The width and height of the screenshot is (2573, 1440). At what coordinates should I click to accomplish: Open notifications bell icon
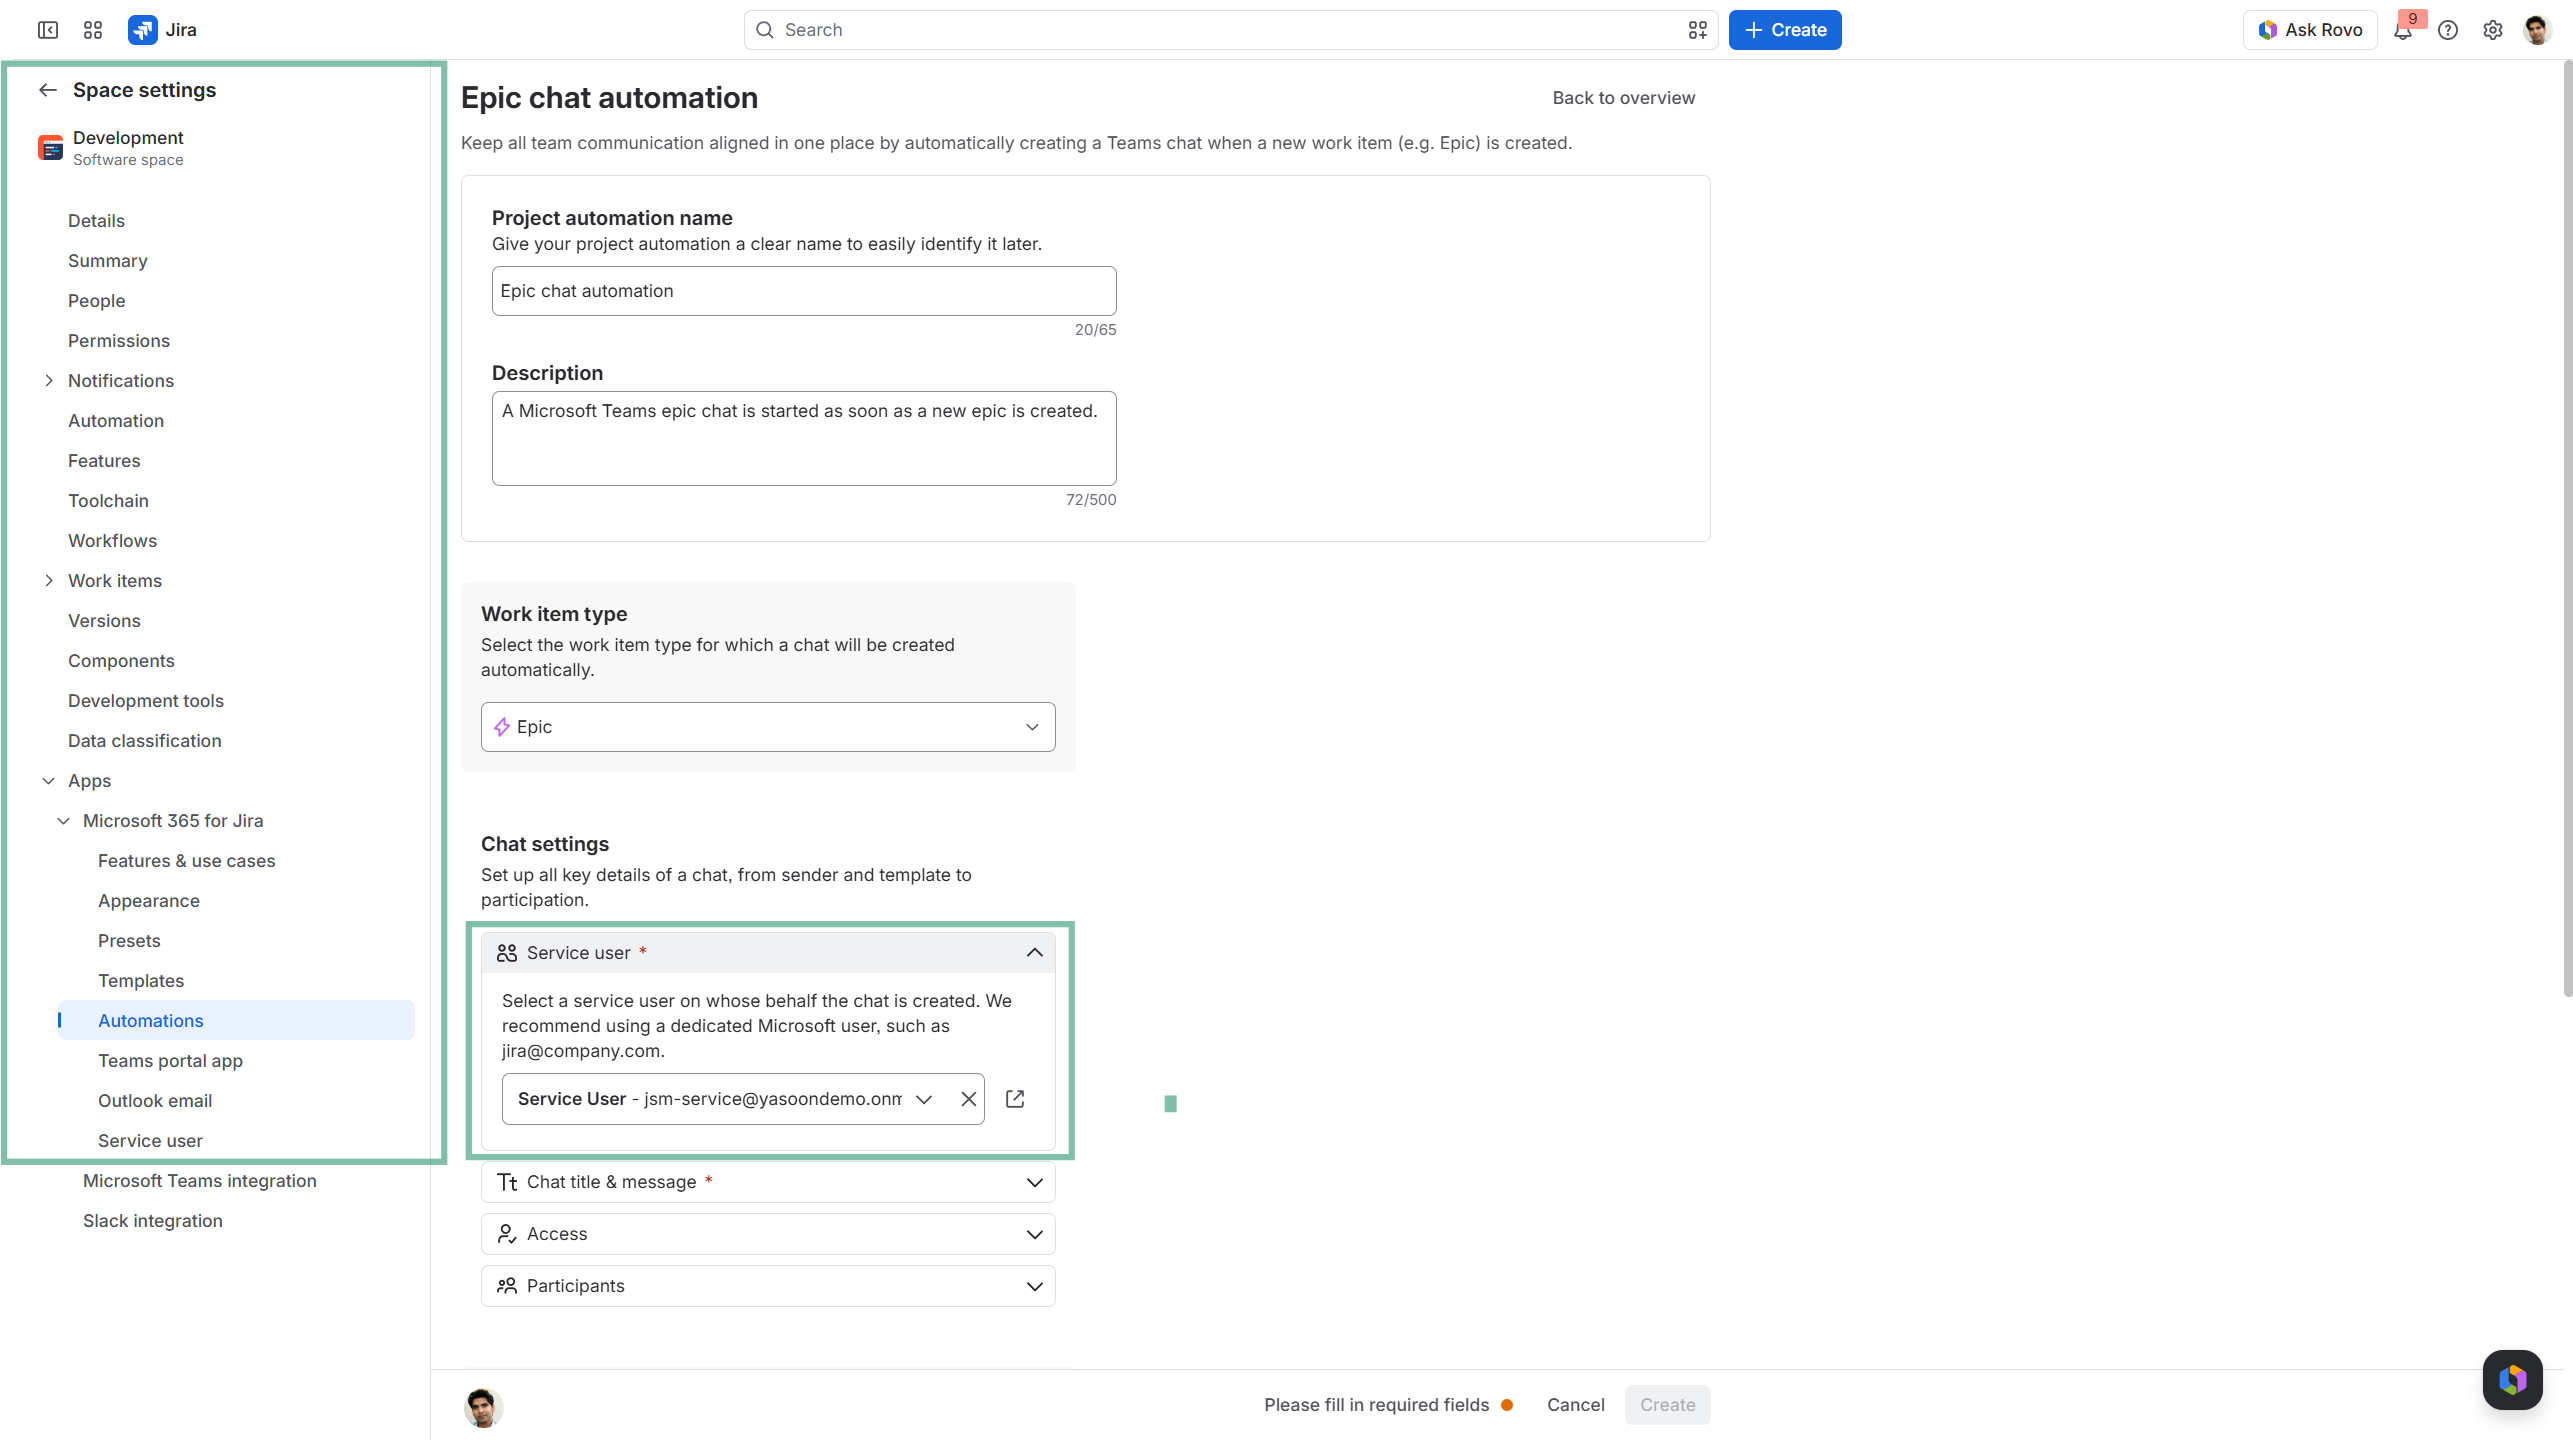[2402, 30]
